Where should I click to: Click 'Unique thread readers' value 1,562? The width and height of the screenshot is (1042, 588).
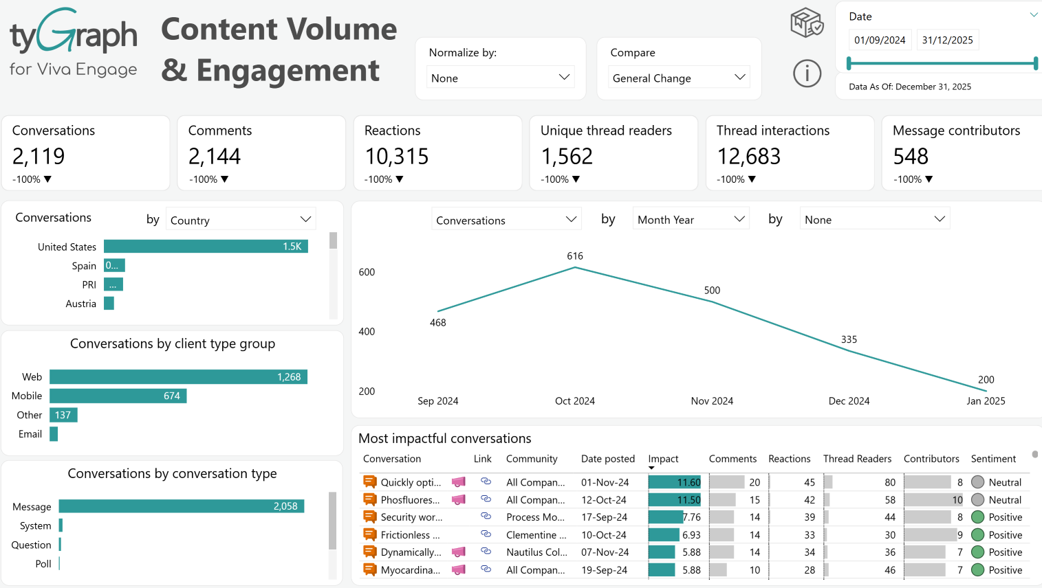point(567,156)
